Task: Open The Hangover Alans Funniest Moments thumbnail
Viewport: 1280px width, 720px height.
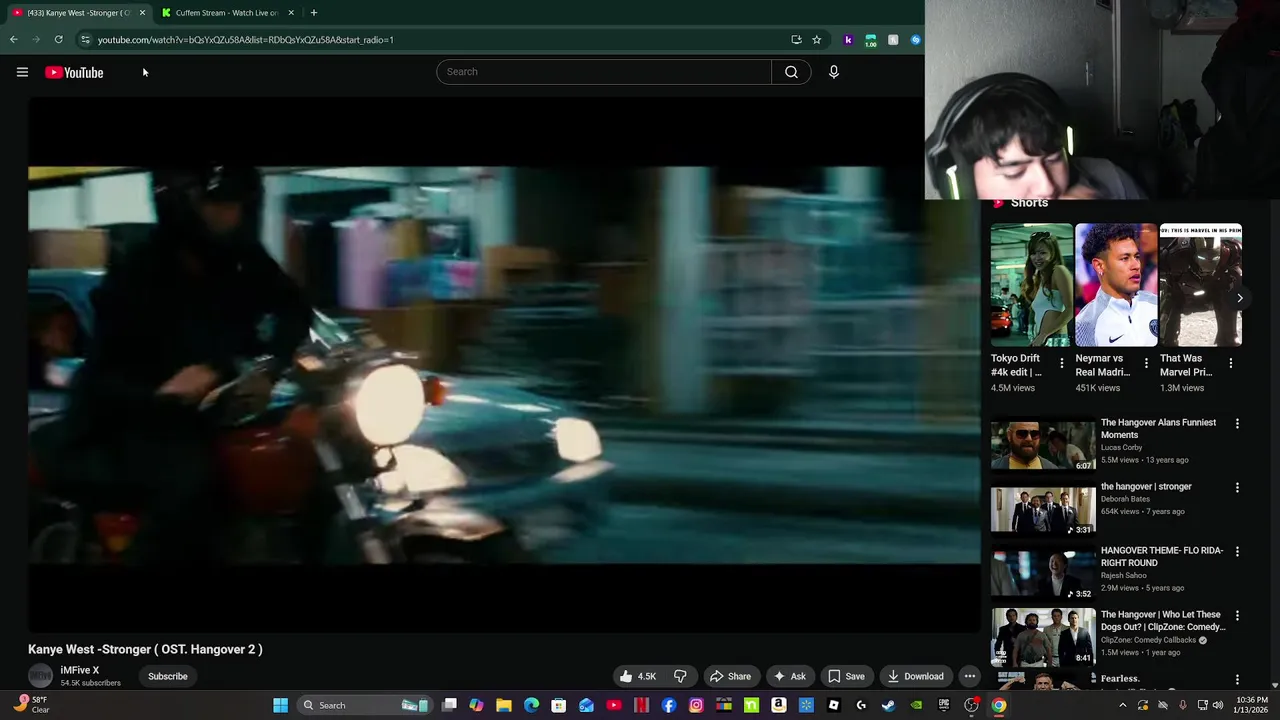Action: pos(1043,446)
